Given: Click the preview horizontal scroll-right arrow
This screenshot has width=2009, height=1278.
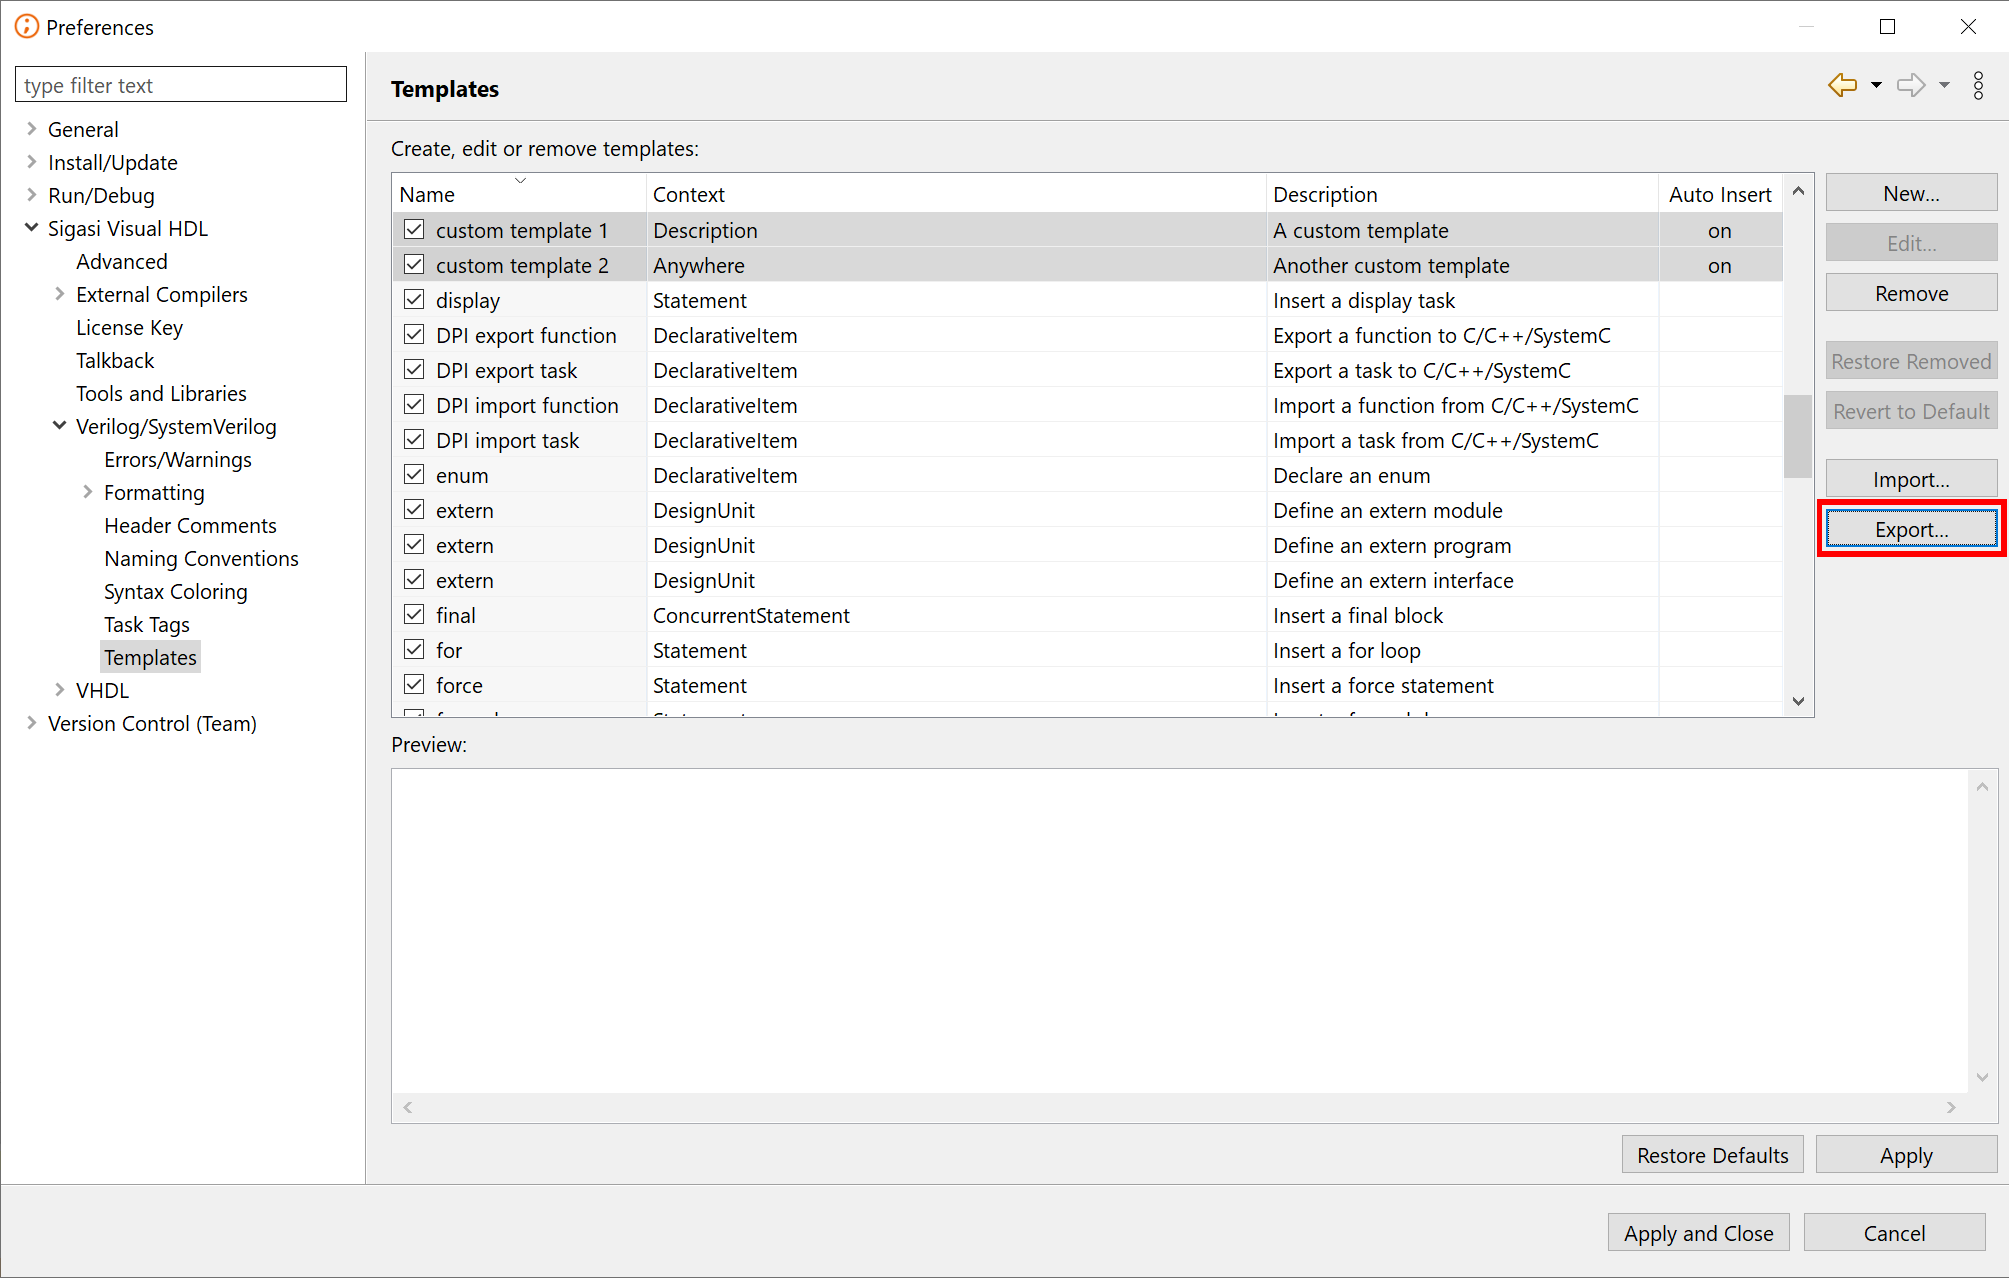Looking at the screenshot, I should point(1951,1107).
